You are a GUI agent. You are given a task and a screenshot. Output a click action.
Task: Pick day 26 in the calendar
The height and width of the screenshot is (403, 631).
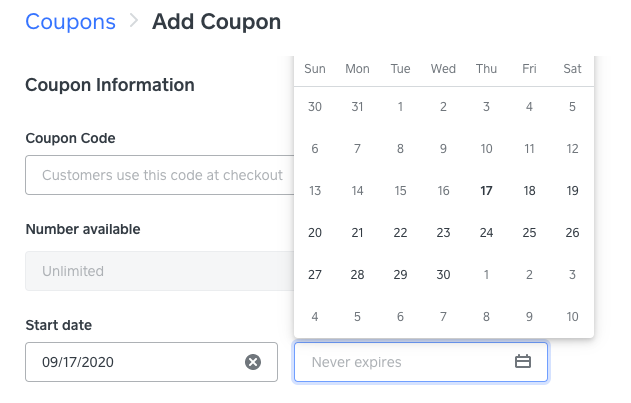coord(572,233)
